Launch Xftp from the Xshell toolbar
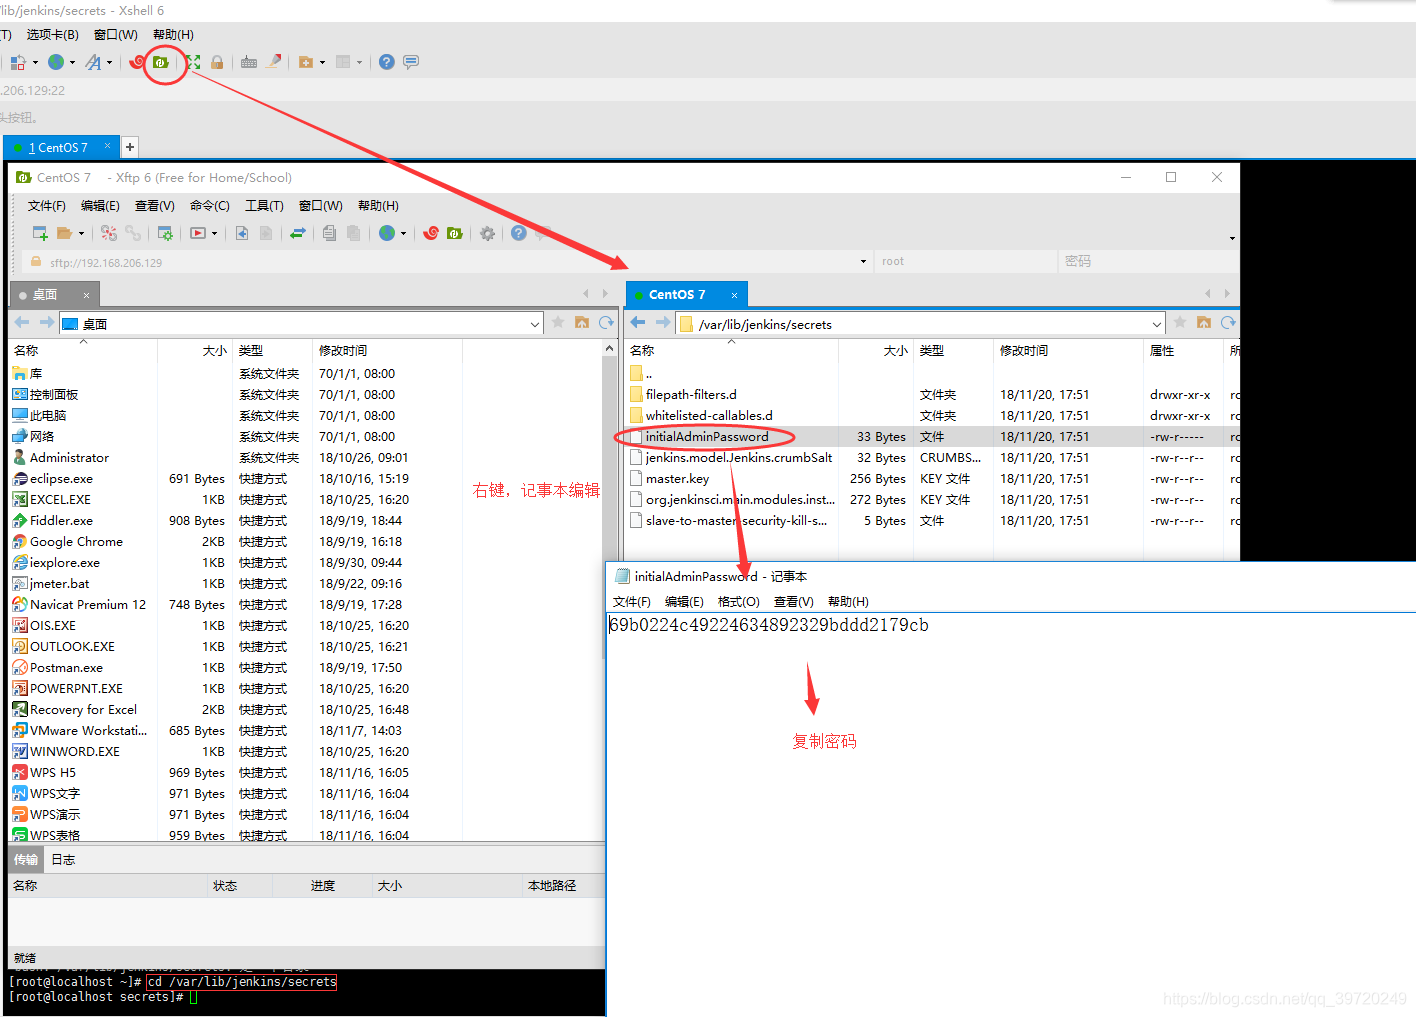Screen dimensions: 1416x1017 [x=161, y=62]
